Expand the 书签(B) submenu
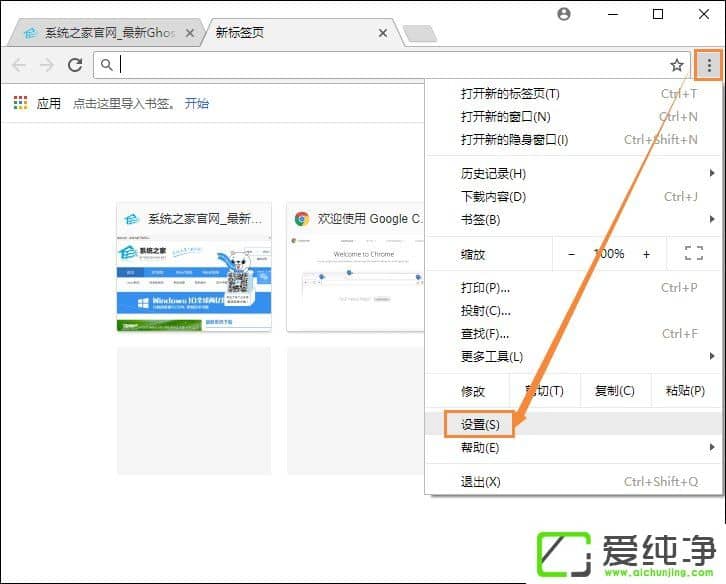 click(574, 220)
